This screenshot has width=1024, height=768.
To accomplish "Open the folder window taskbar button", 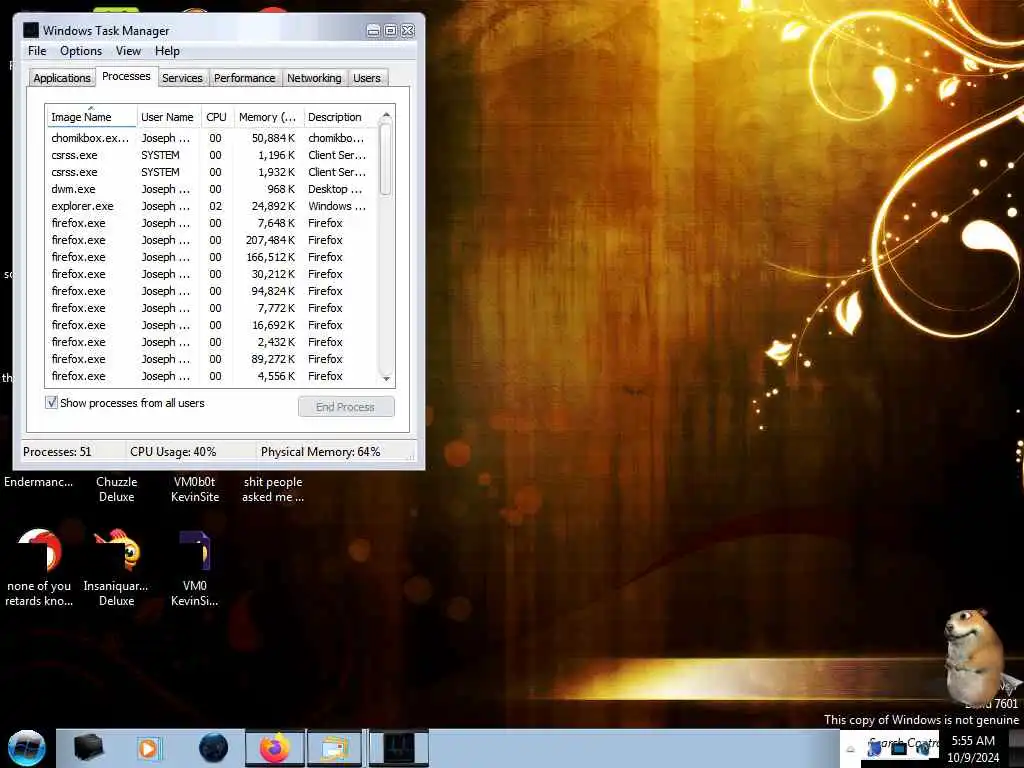I will pyautogui.click(x=334, y=748).
